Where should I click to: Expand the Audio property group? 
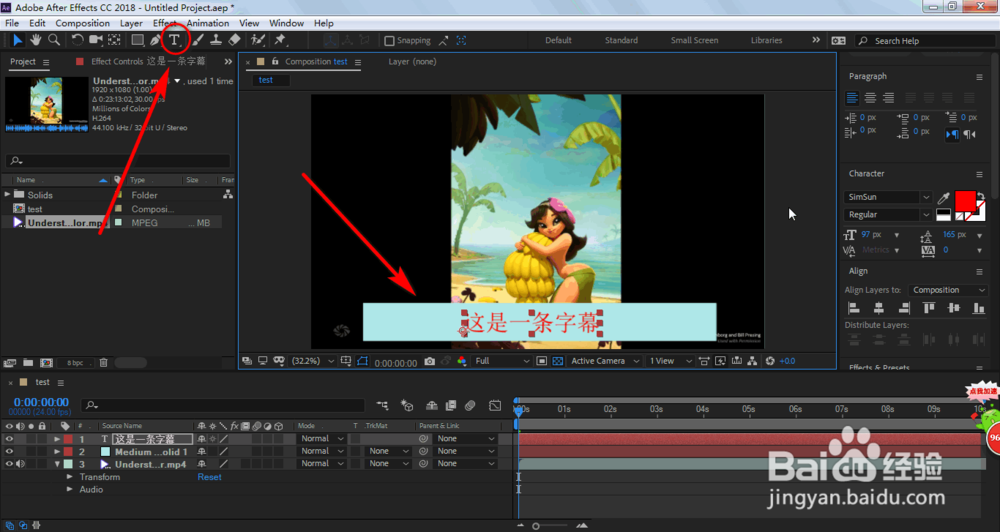(x=70, y=489)
